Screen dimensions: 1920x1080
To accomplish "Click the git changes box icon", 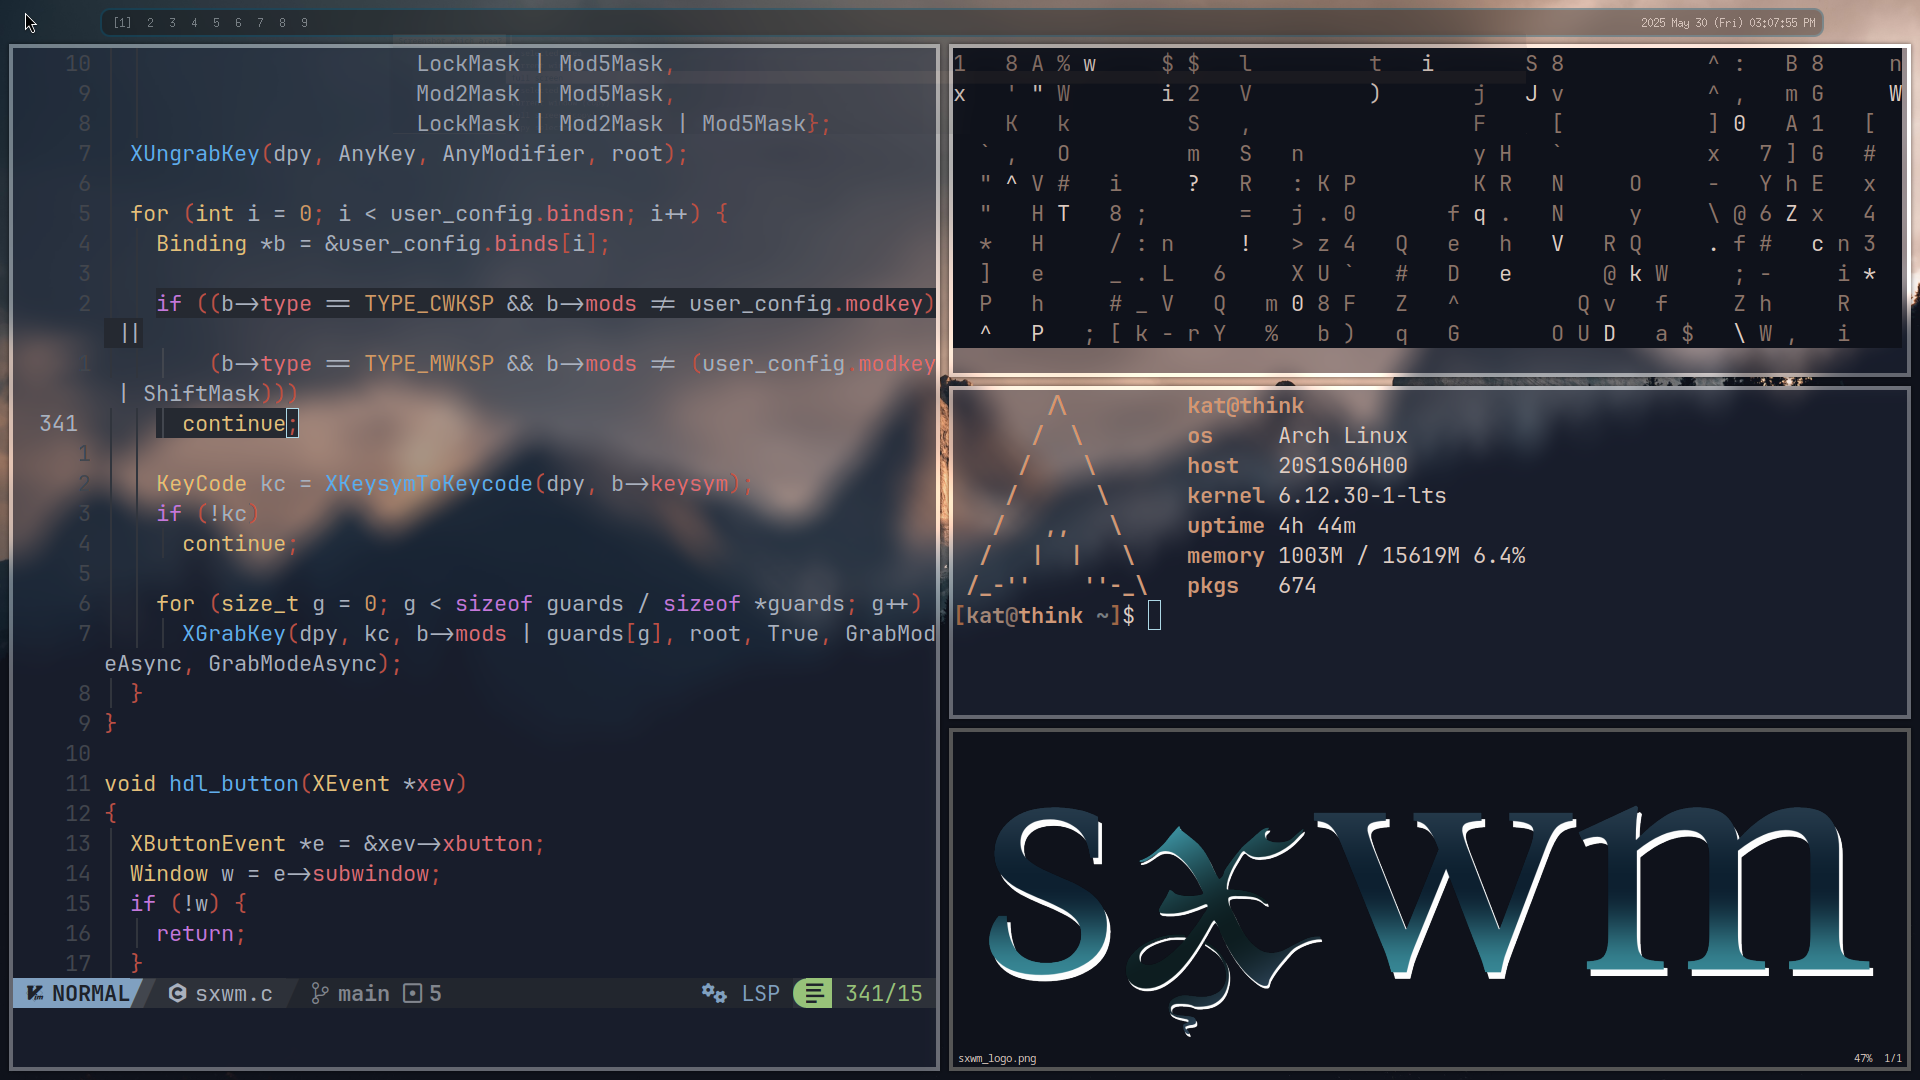I will click(412, 993).
